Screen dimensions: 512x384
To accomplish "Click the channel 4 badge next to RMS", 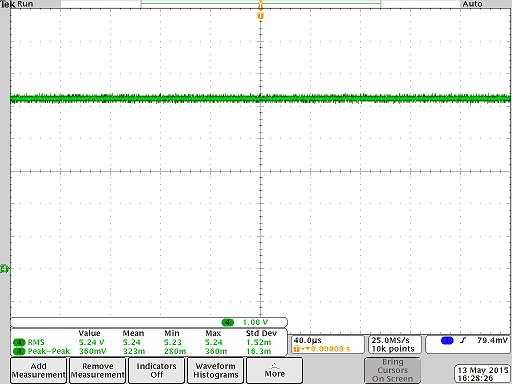I will [x=19, y=342].
